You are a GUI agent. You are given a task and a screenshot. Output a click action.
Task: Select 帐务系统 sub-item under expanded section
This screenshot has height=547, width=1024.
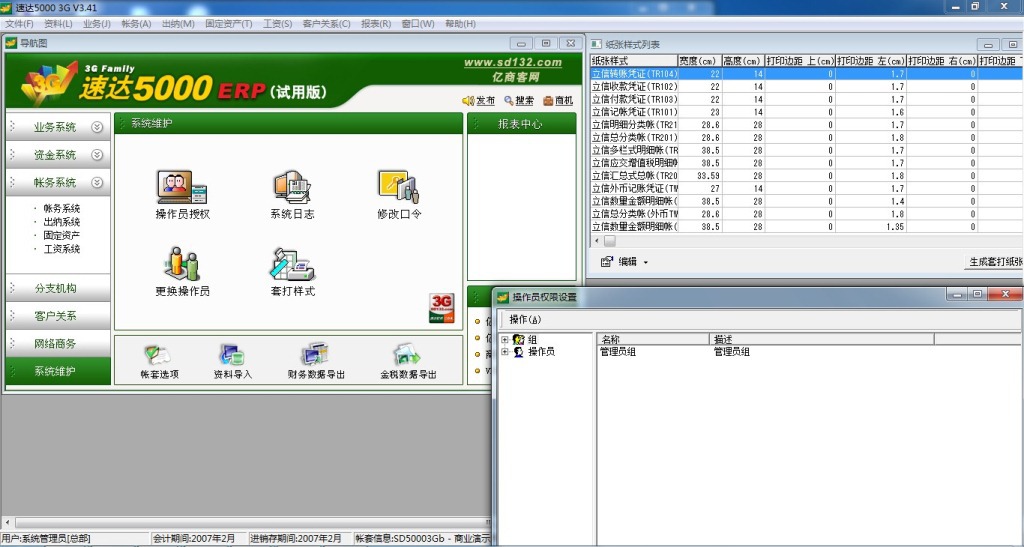[x=62, y=209]
